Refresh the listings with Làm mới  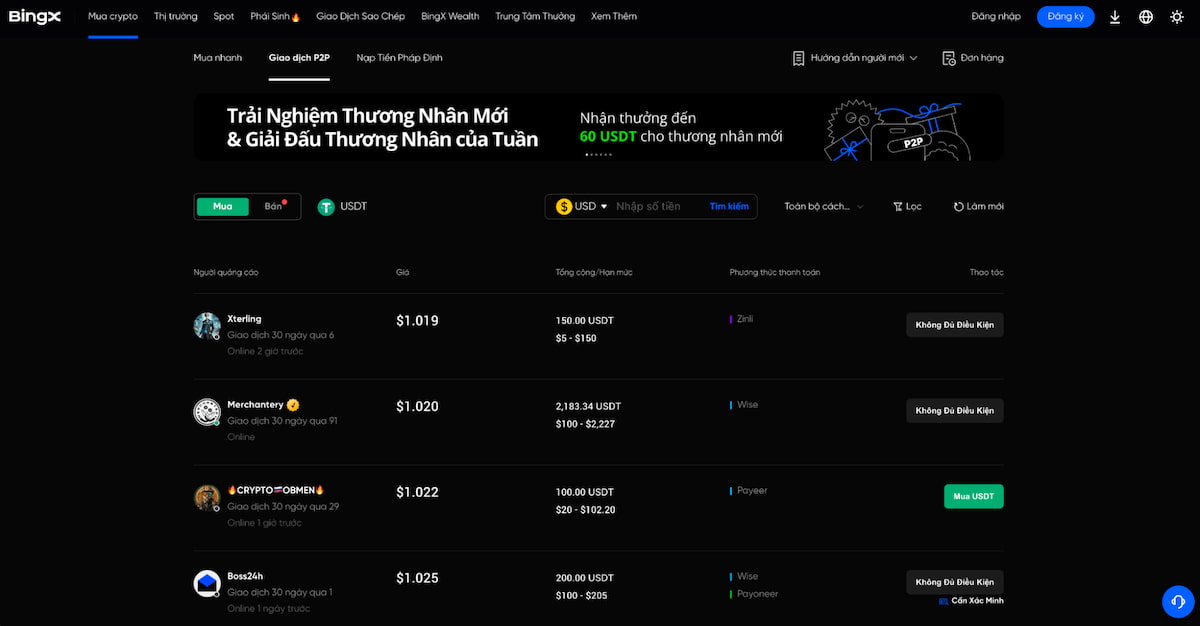tap(978, 206)
